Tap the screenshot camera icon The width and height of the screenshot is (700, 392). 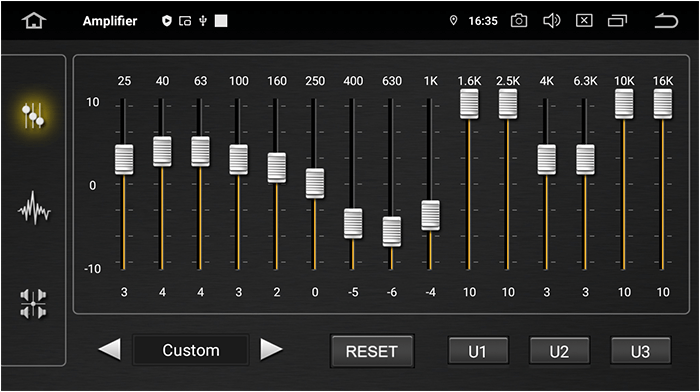519,21
